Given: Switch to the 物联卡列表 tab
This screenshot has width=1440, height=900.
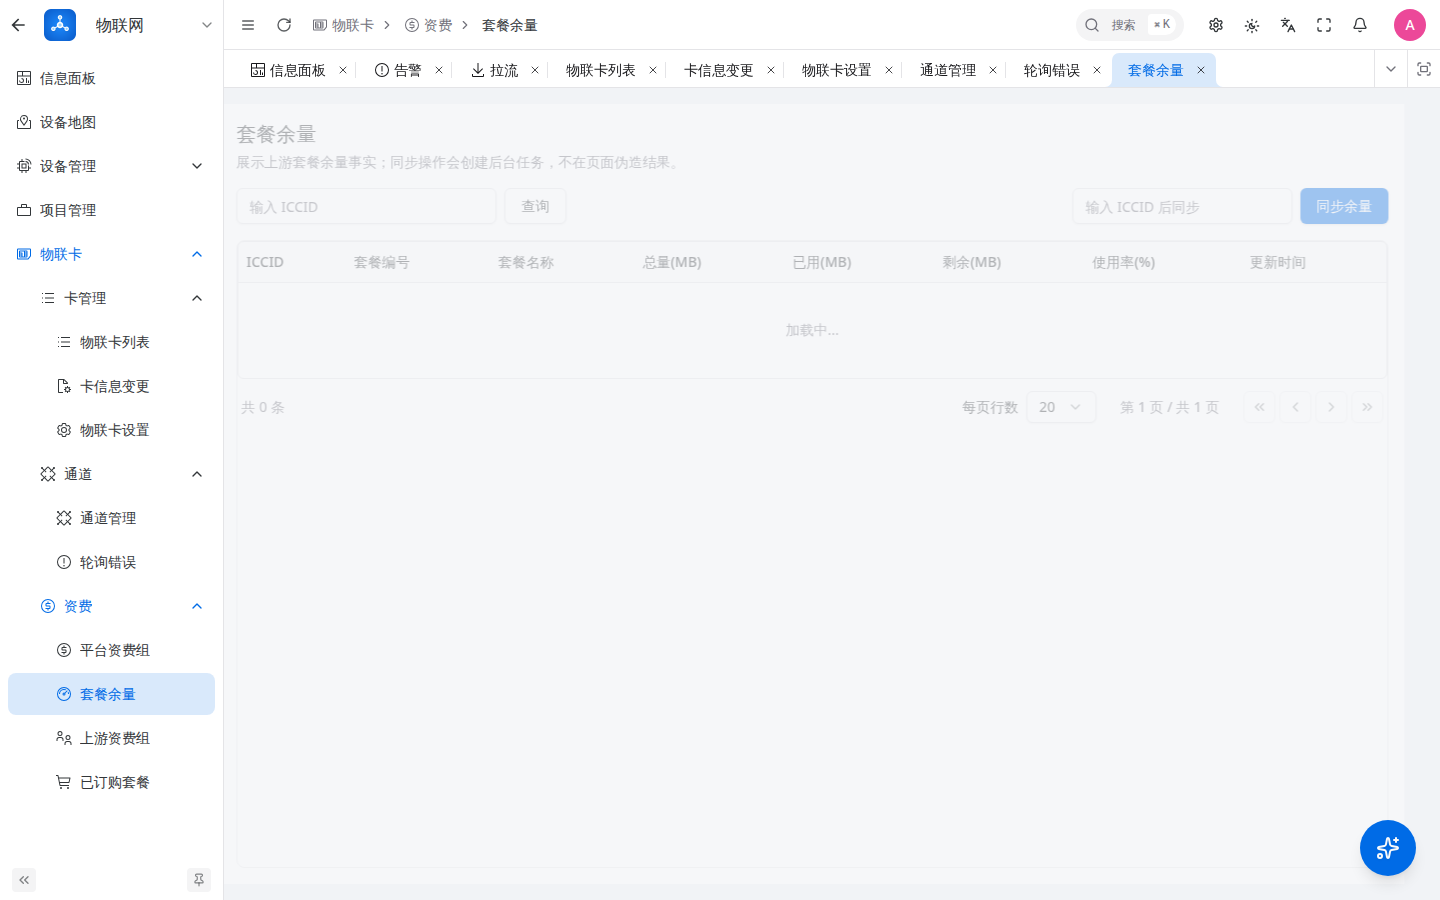Looking at the screenshot, I should tap(600, 70).
